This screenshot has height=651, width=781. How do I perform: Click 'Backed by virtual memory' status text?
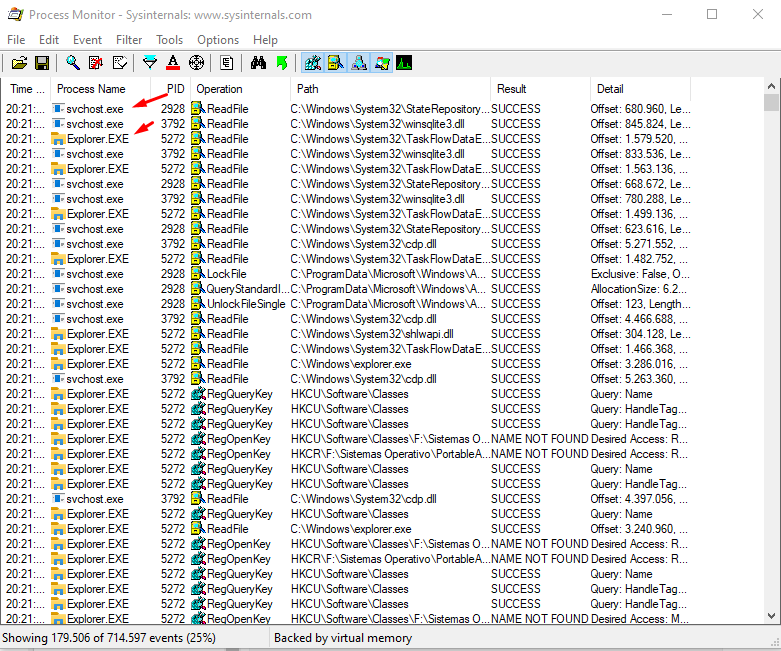coord(343,638)
